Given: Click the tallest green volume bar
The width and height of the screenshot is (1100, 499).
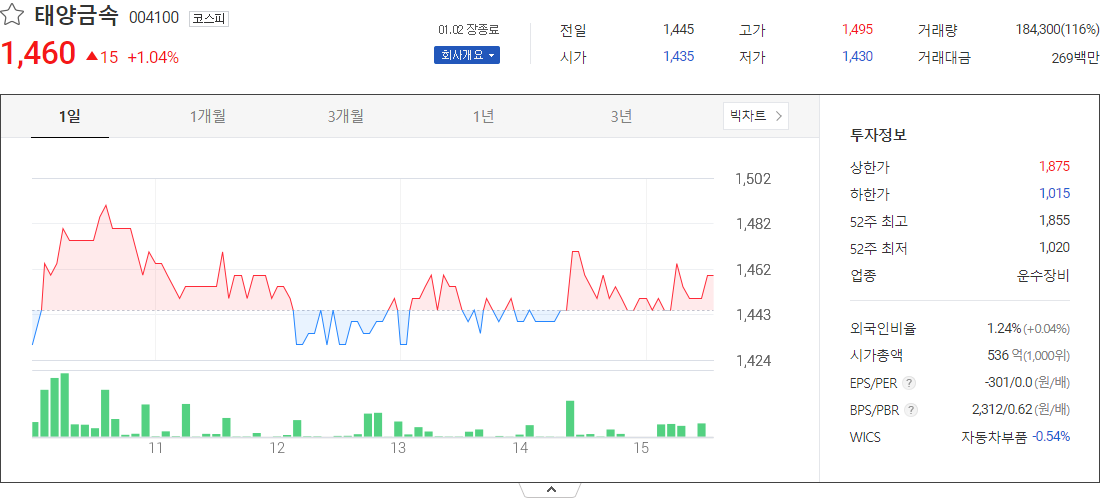Looking at the screenshot, I should [65, 406].
